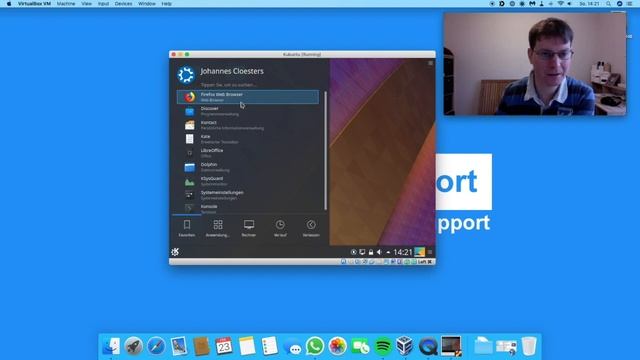Click the volume icon in Kubuntu tray
The image size is (640, 360).
pos(379,252)
